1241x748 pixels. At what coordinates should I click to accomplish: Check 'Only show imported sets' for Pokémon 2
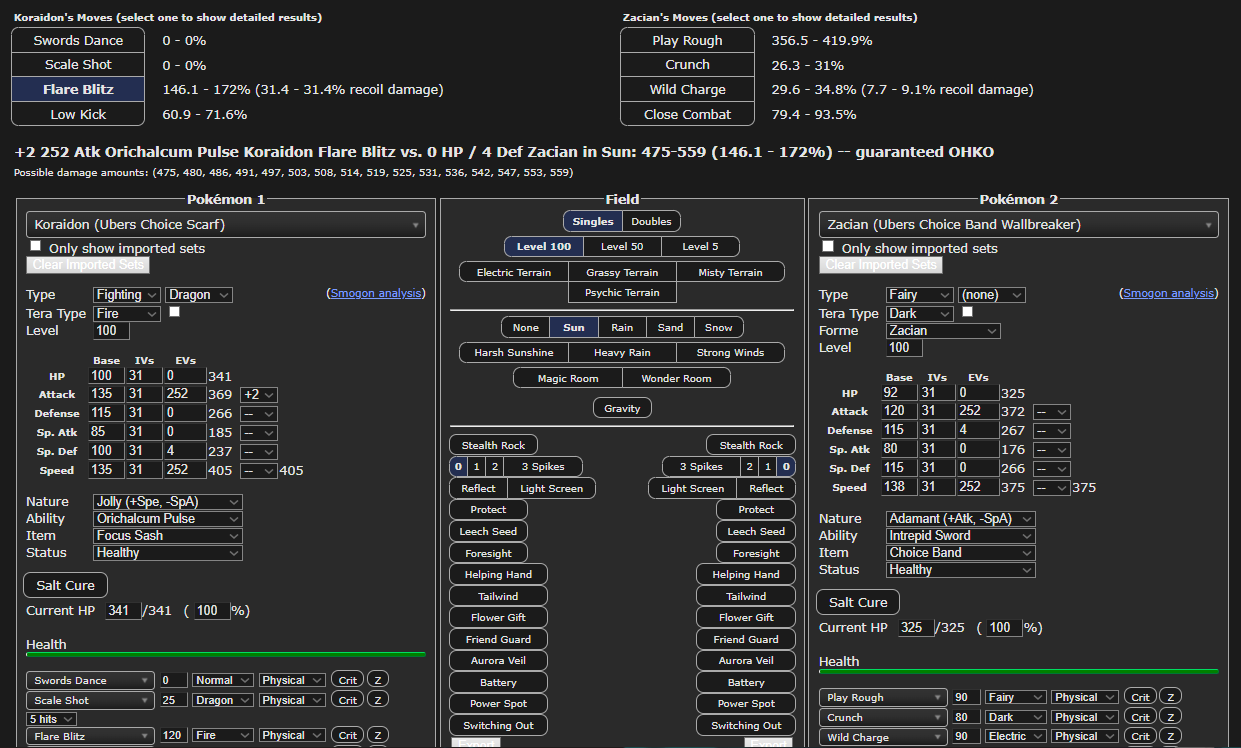click(x=828, y=246)
